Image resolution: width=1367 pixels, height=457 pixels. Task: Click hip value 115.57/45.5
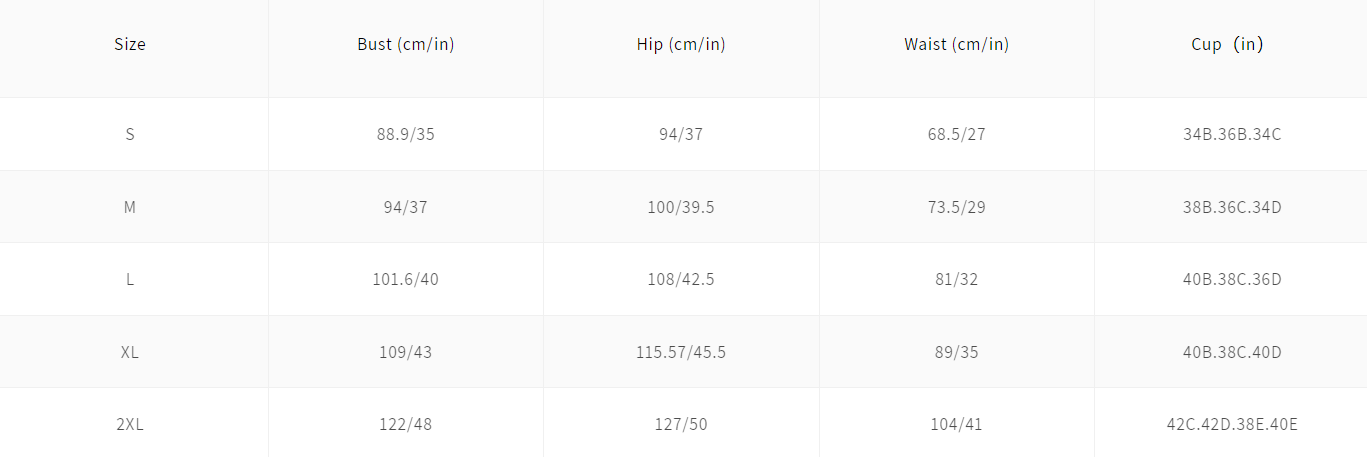pos(681,352)
